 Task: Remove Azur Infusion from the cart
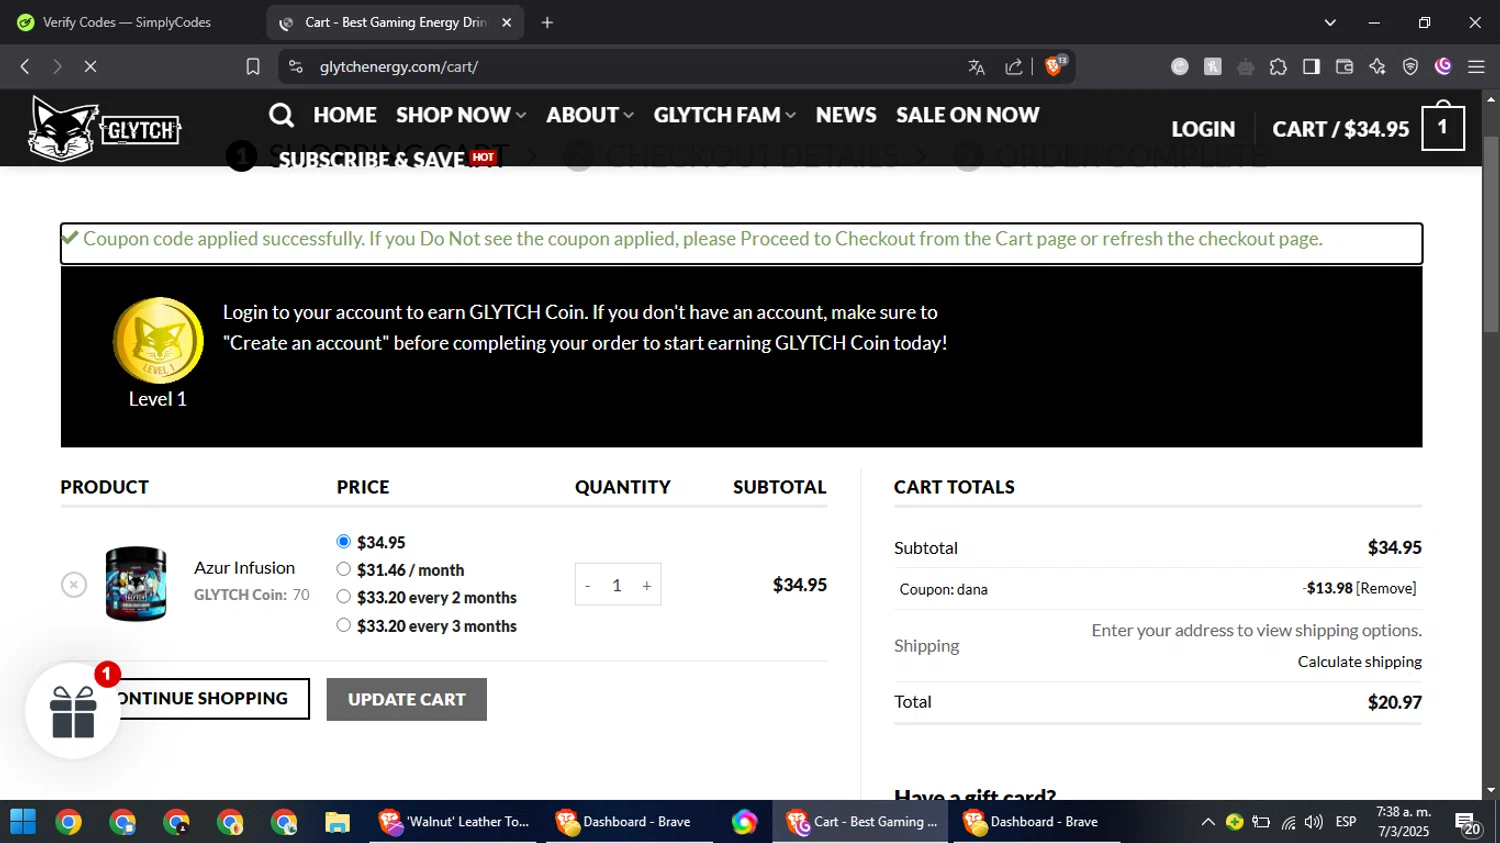tap(74, 585)
